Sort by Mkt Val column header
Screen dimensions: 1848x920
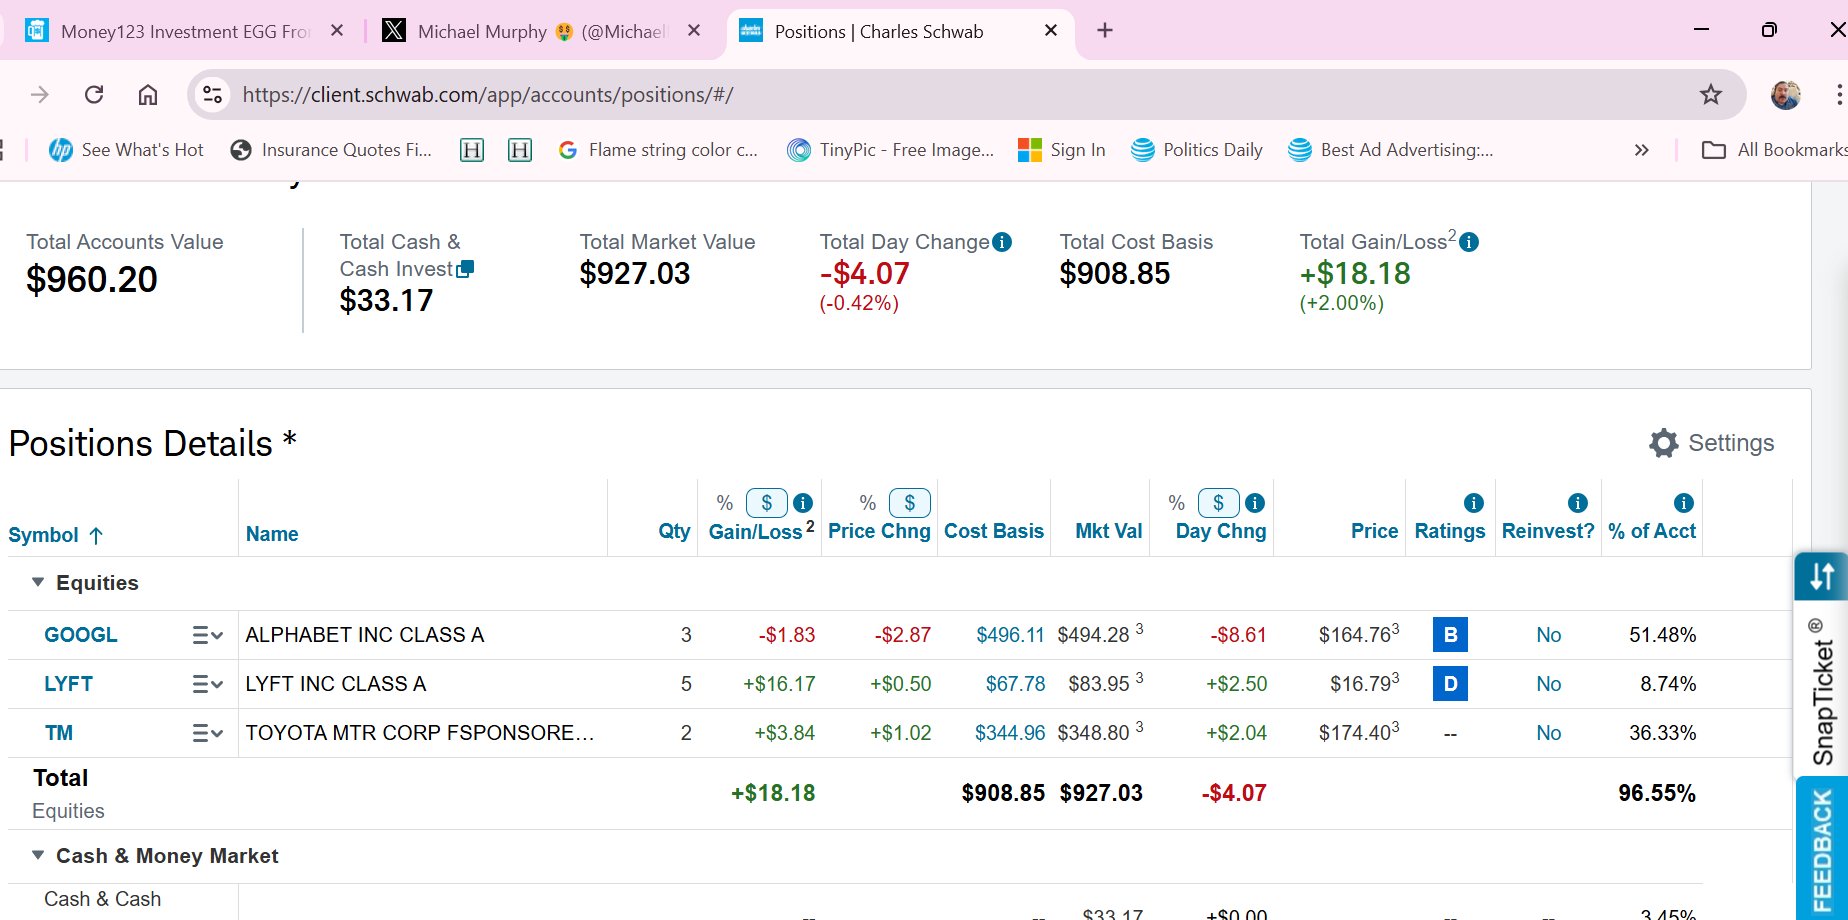1109,531
